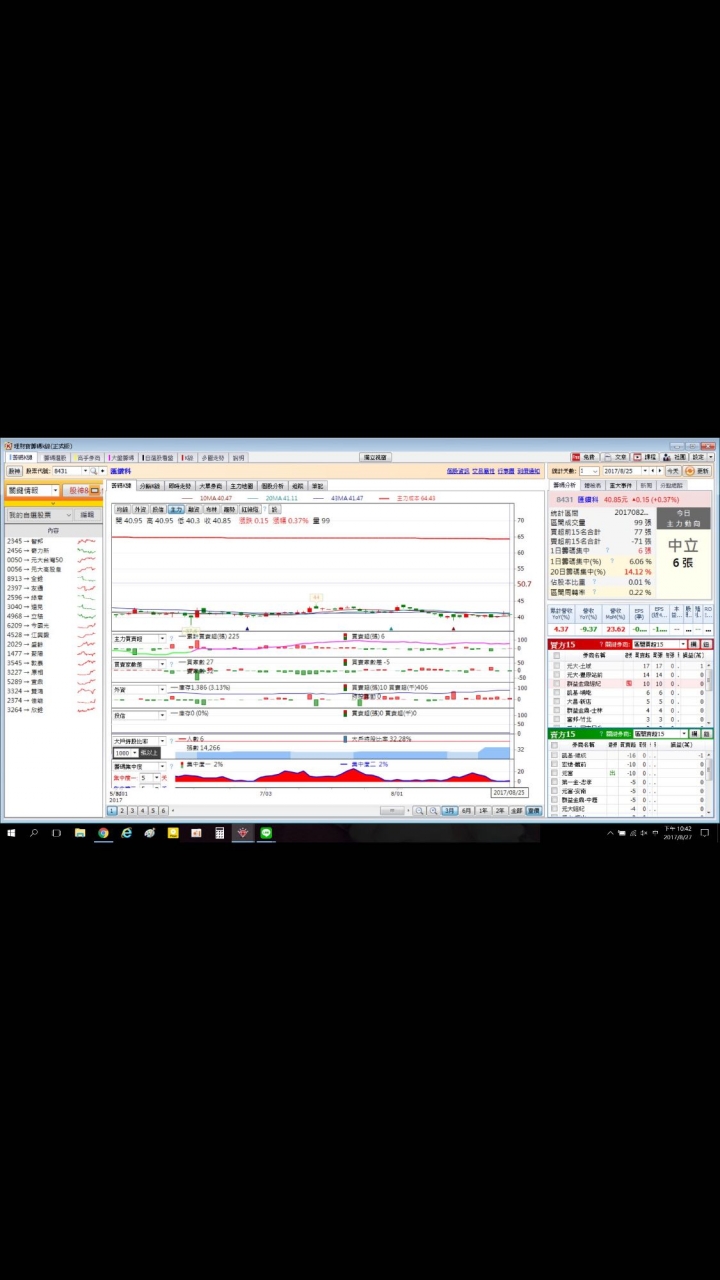Screen dimensions: 720x1280
Task: Select the 6月 time range button
Action: [466, 811]
